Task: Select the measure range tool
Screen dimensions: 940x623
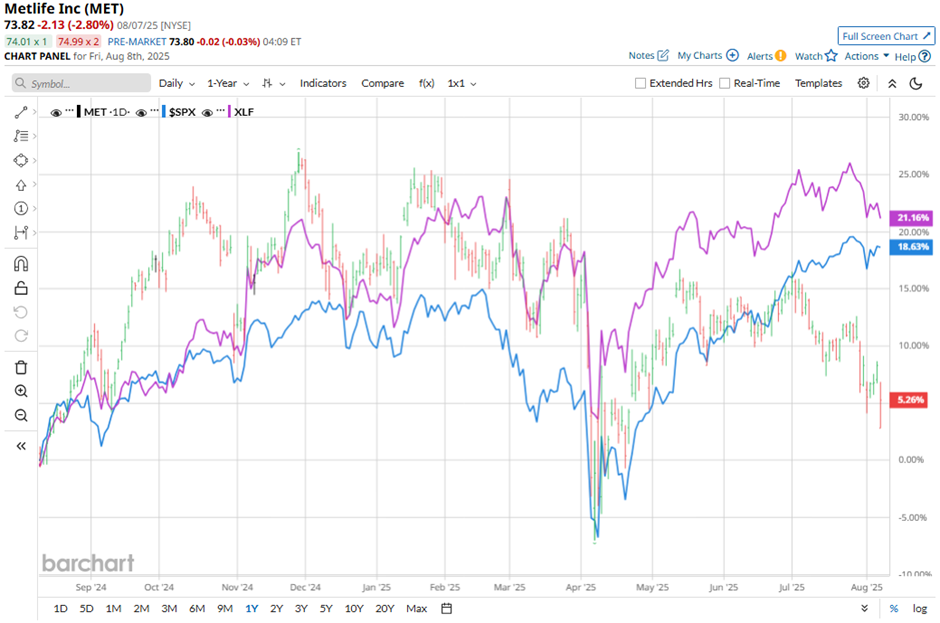Action: [21, 233]
